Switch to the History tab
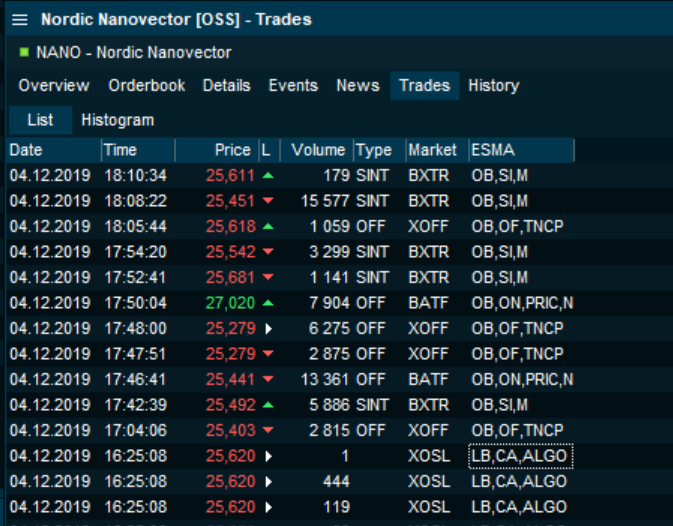The width and height of the screenshot is (673, 526). click(494, 85)
